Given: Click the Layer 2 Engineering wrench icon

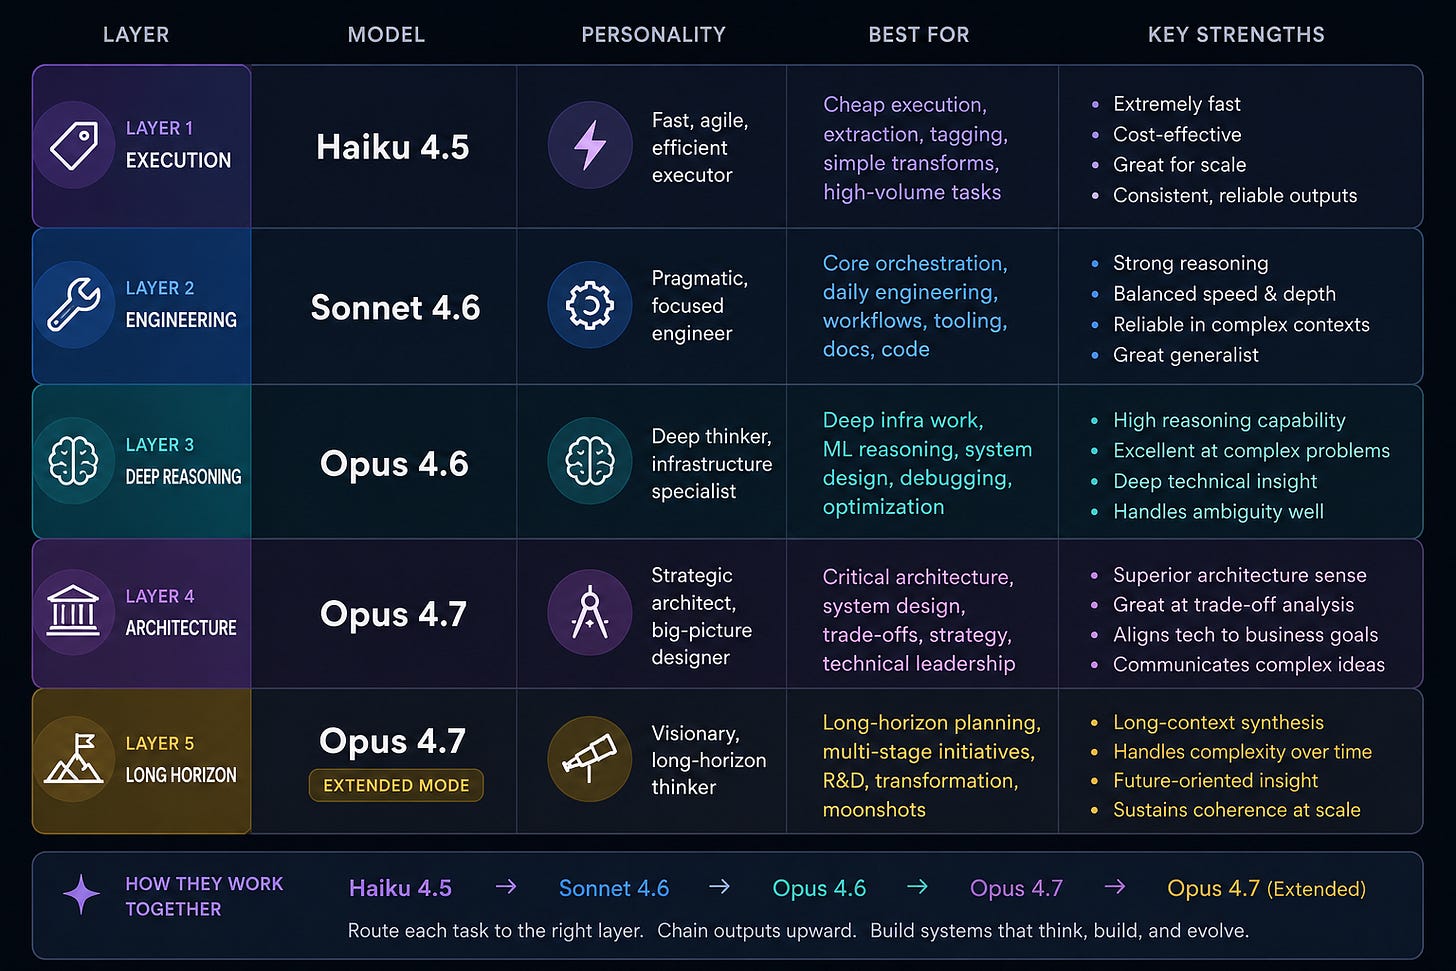Looking at the screenshot, I should [x=74, y=304].
